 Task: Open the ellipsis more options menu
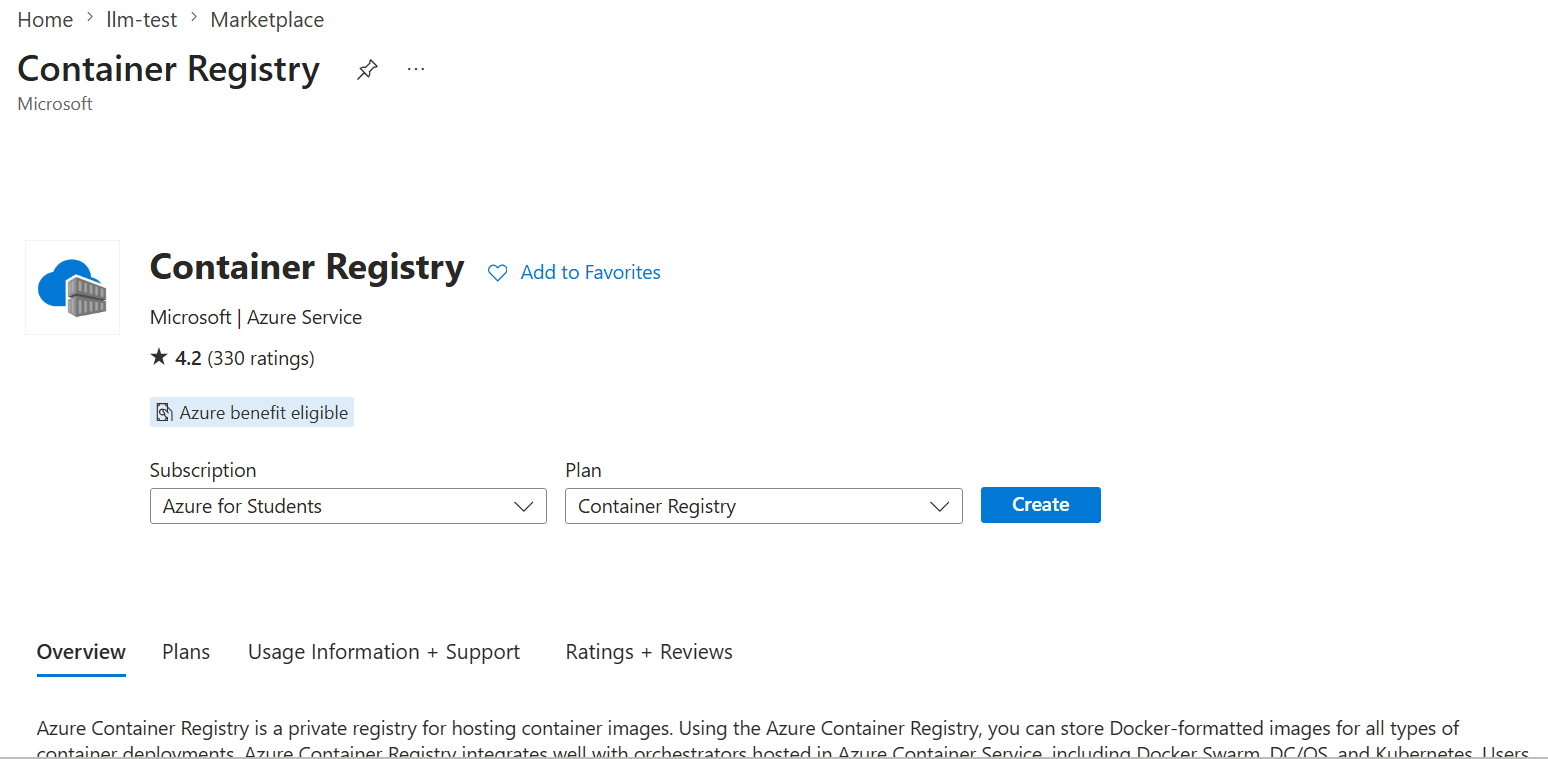coord(416,69)
